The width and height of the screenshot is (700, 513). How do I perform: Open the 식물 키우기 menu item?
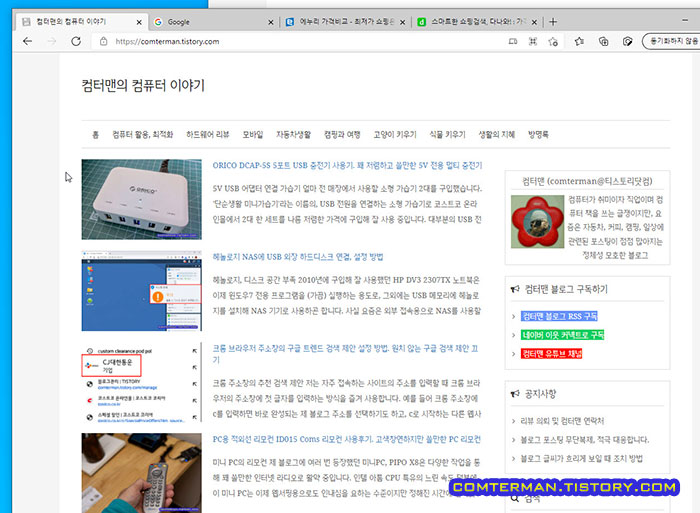point(447,134)
